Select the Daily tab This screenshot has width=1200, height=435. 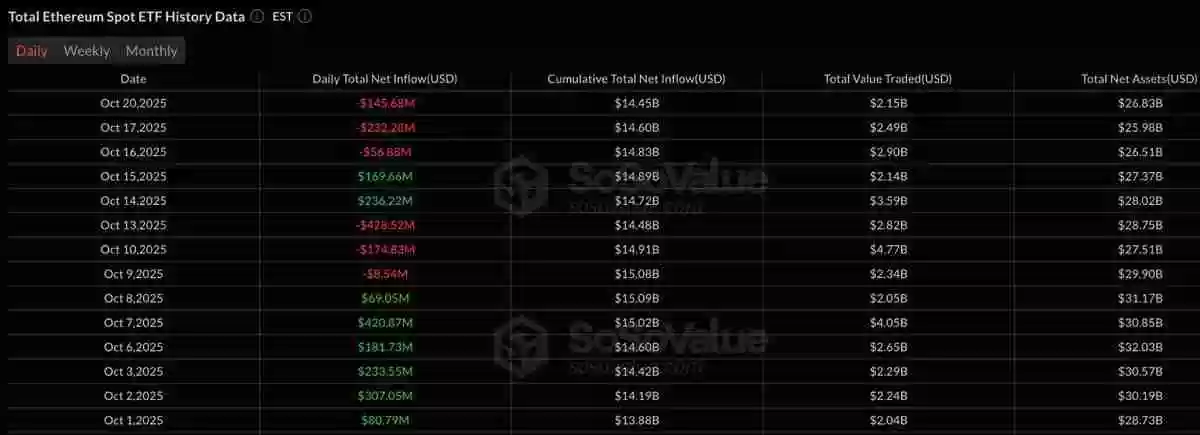32,51
